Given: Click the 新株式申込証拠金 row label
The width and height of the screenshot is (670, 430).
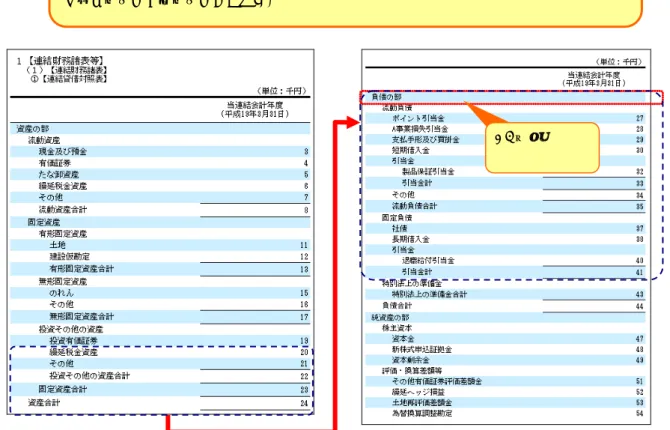Looking at the screenshot, I should pyautogui.click(x=422, y=349).
